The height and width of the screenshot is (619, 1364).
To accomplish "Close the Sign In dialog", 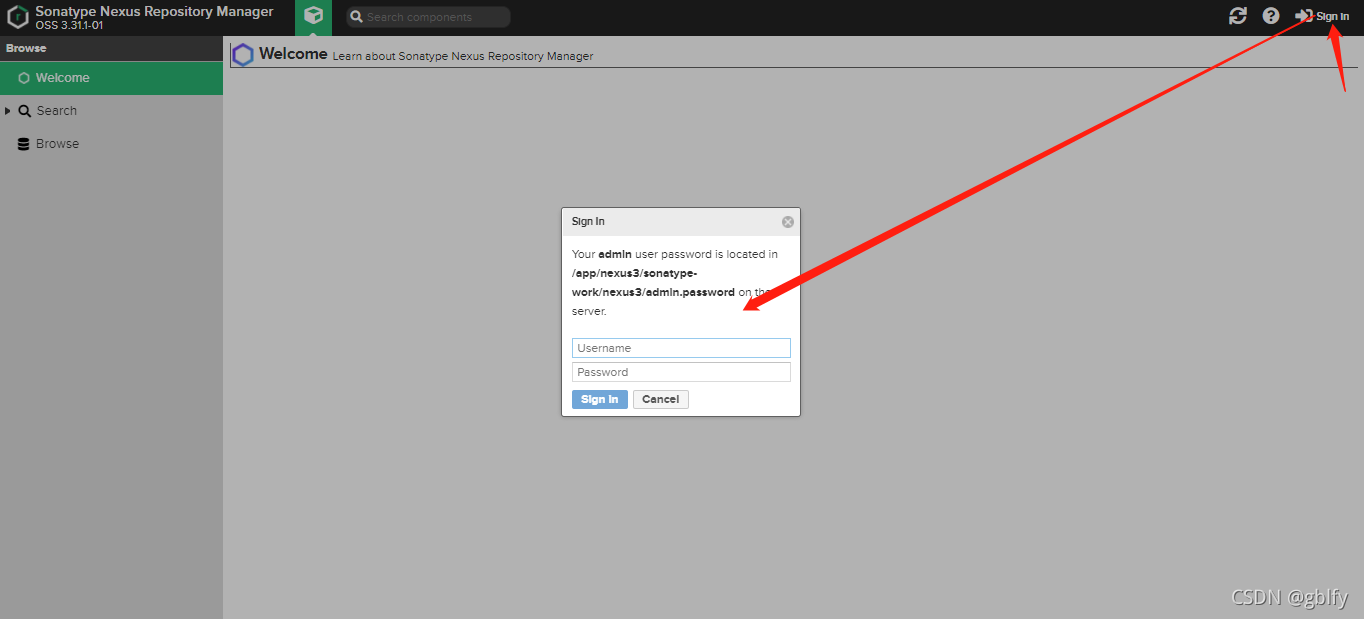I will click(788, 222).
